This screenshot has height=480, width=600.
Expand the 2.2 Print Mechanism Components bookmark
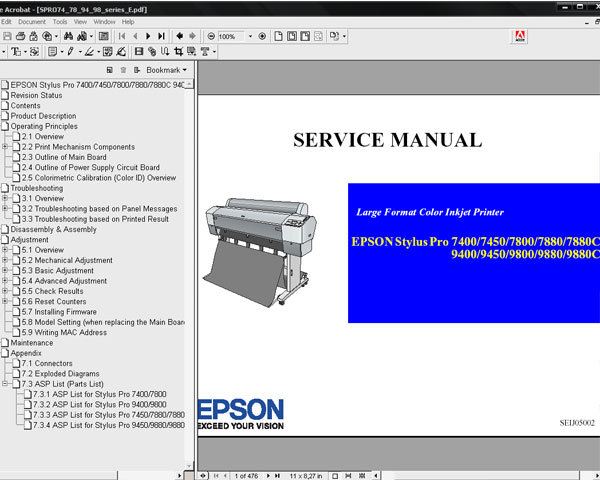click(6, 147)
